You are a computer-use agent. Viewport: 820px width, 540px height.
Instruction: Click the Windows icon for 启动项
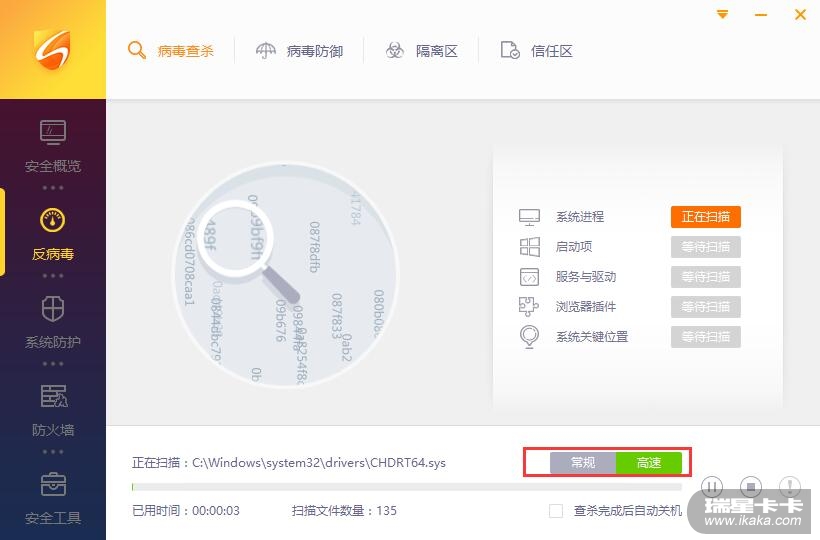(x=529, y=247)
